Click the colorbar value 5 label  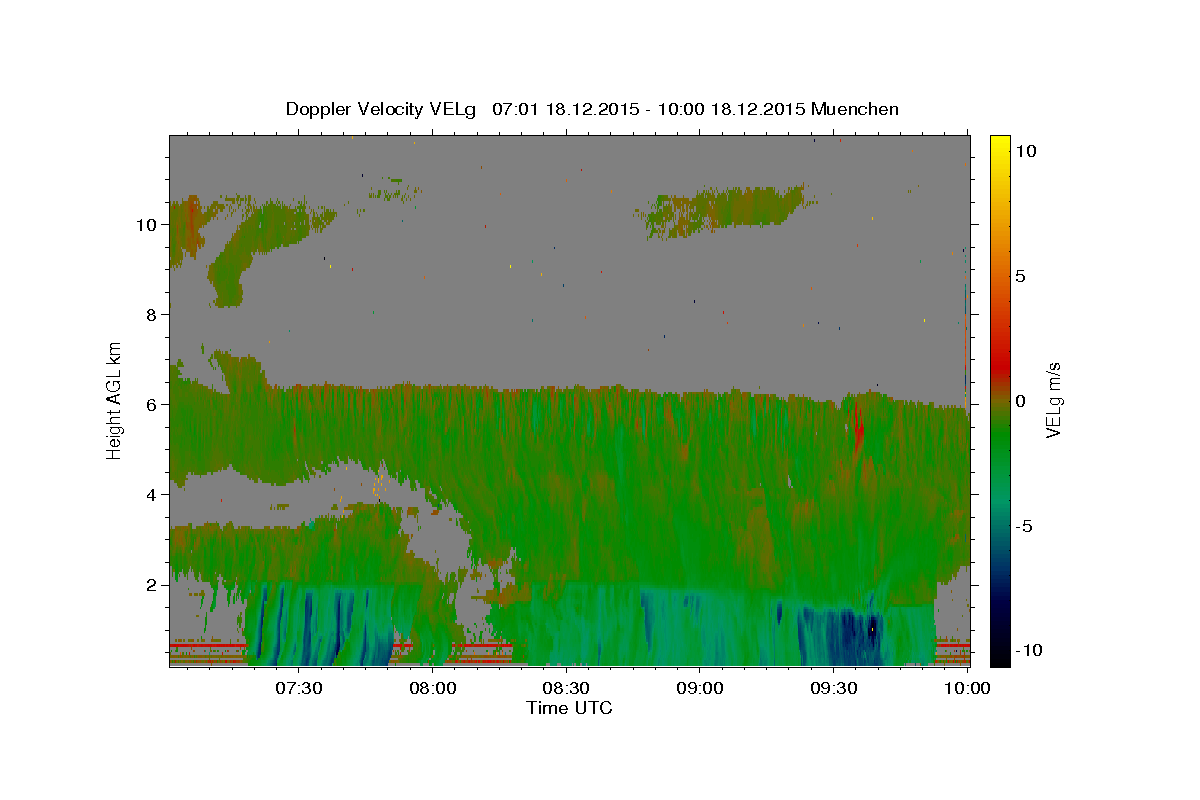(1020, 275)
